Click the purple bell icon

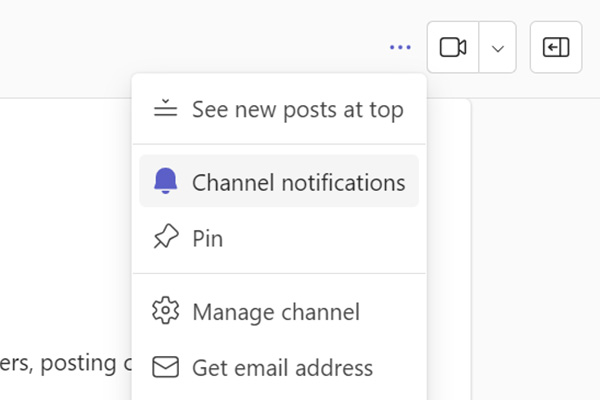click(165, 182)
